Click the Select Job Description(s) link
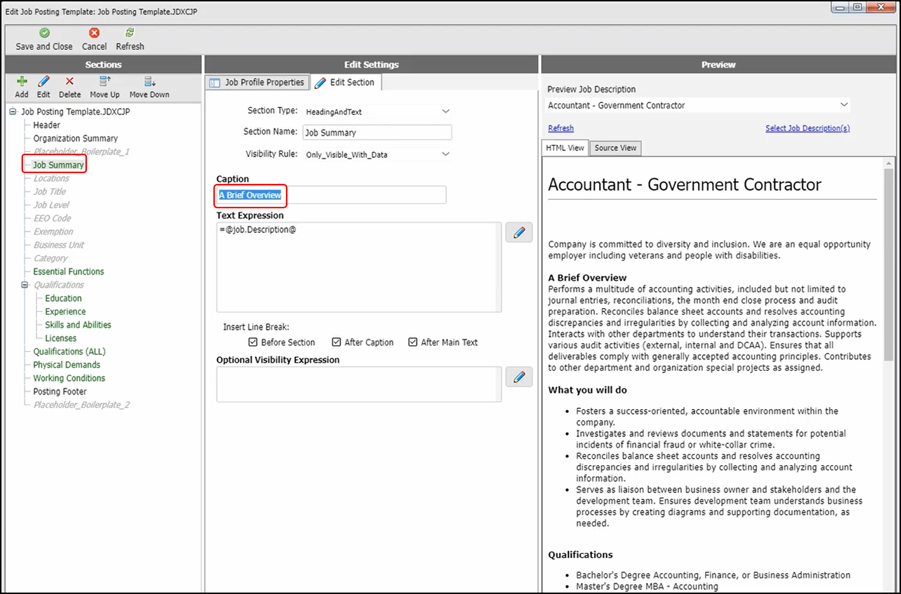901x594 pixels. [x=807, y=128]
